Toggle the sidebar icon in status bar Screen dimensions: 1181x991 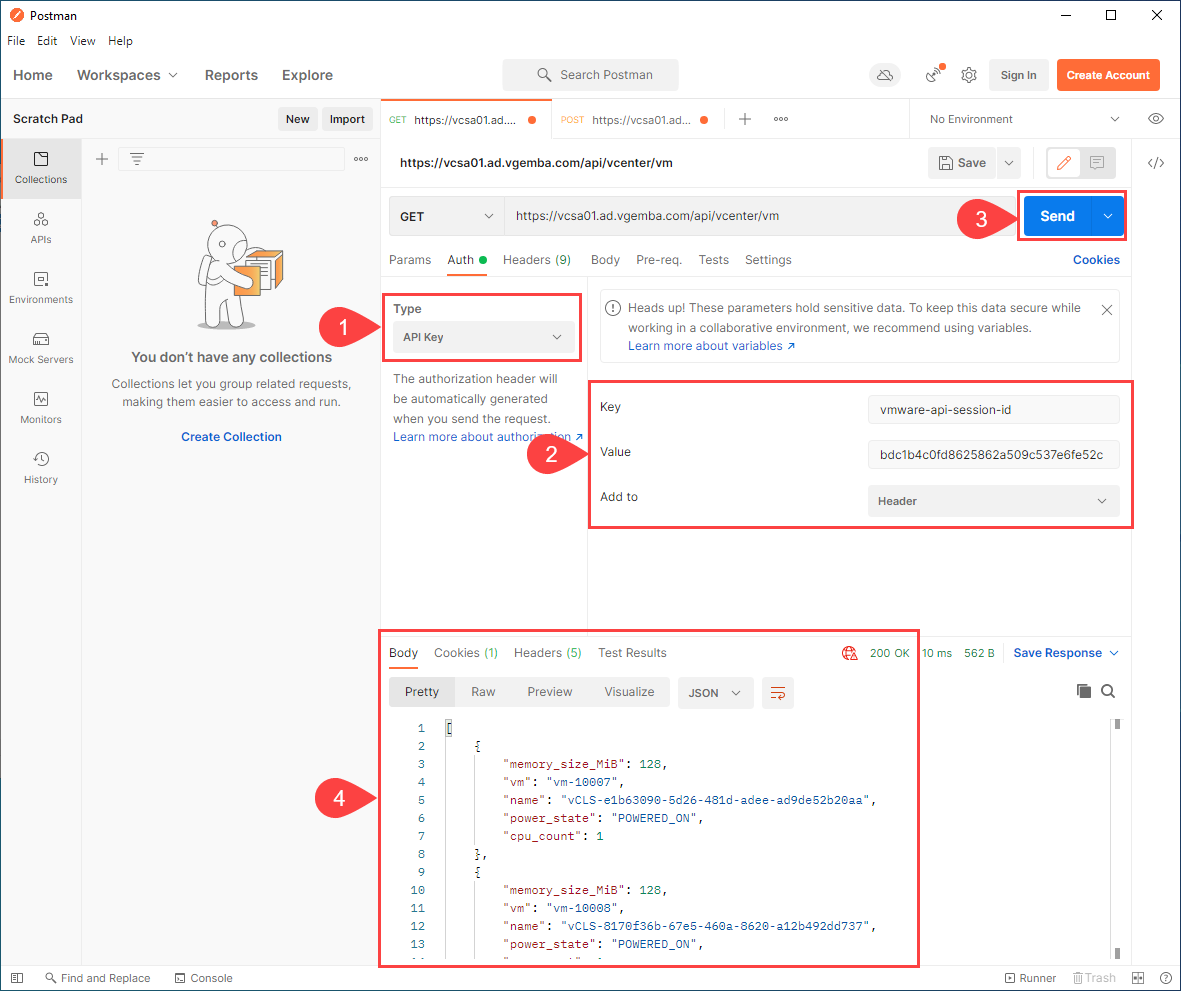(x=17, y=977)
